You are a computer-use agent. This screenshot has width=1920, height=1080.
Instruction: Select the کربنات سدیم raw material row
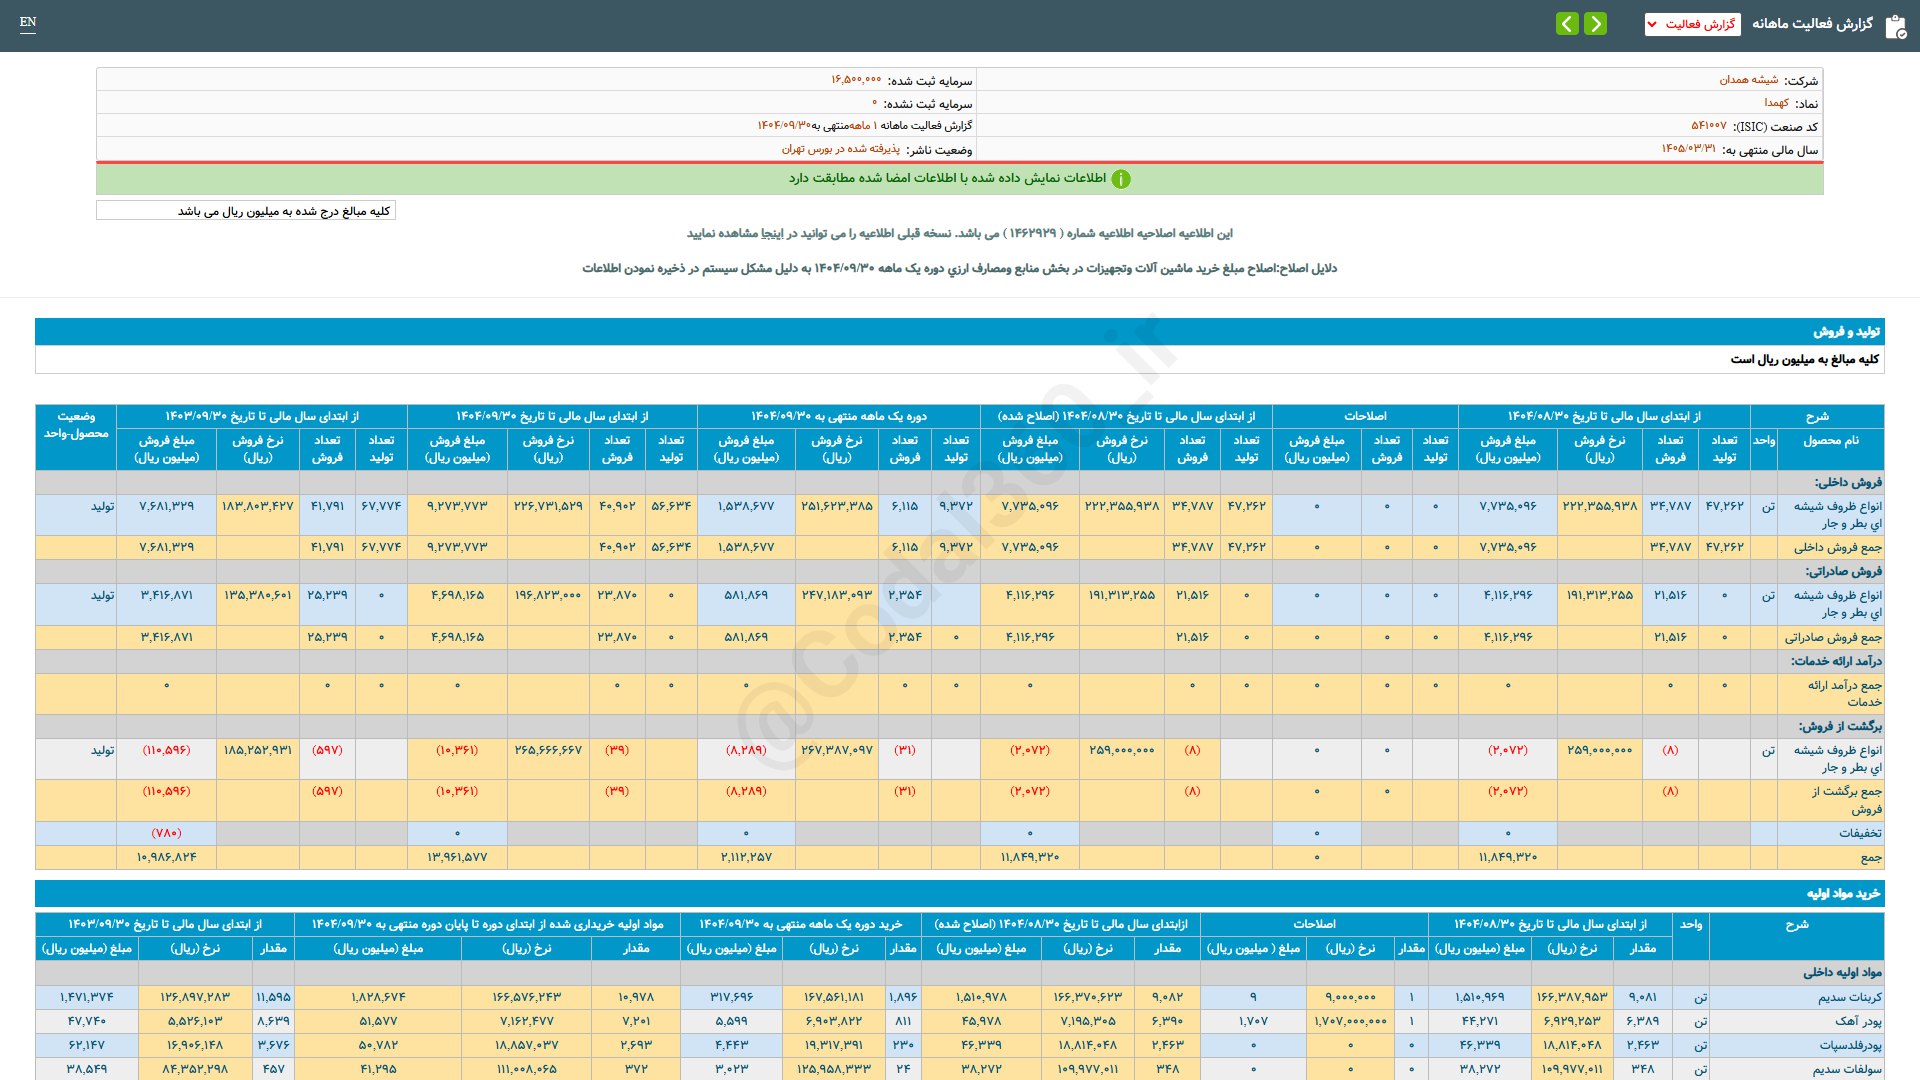pos(1849,997)
